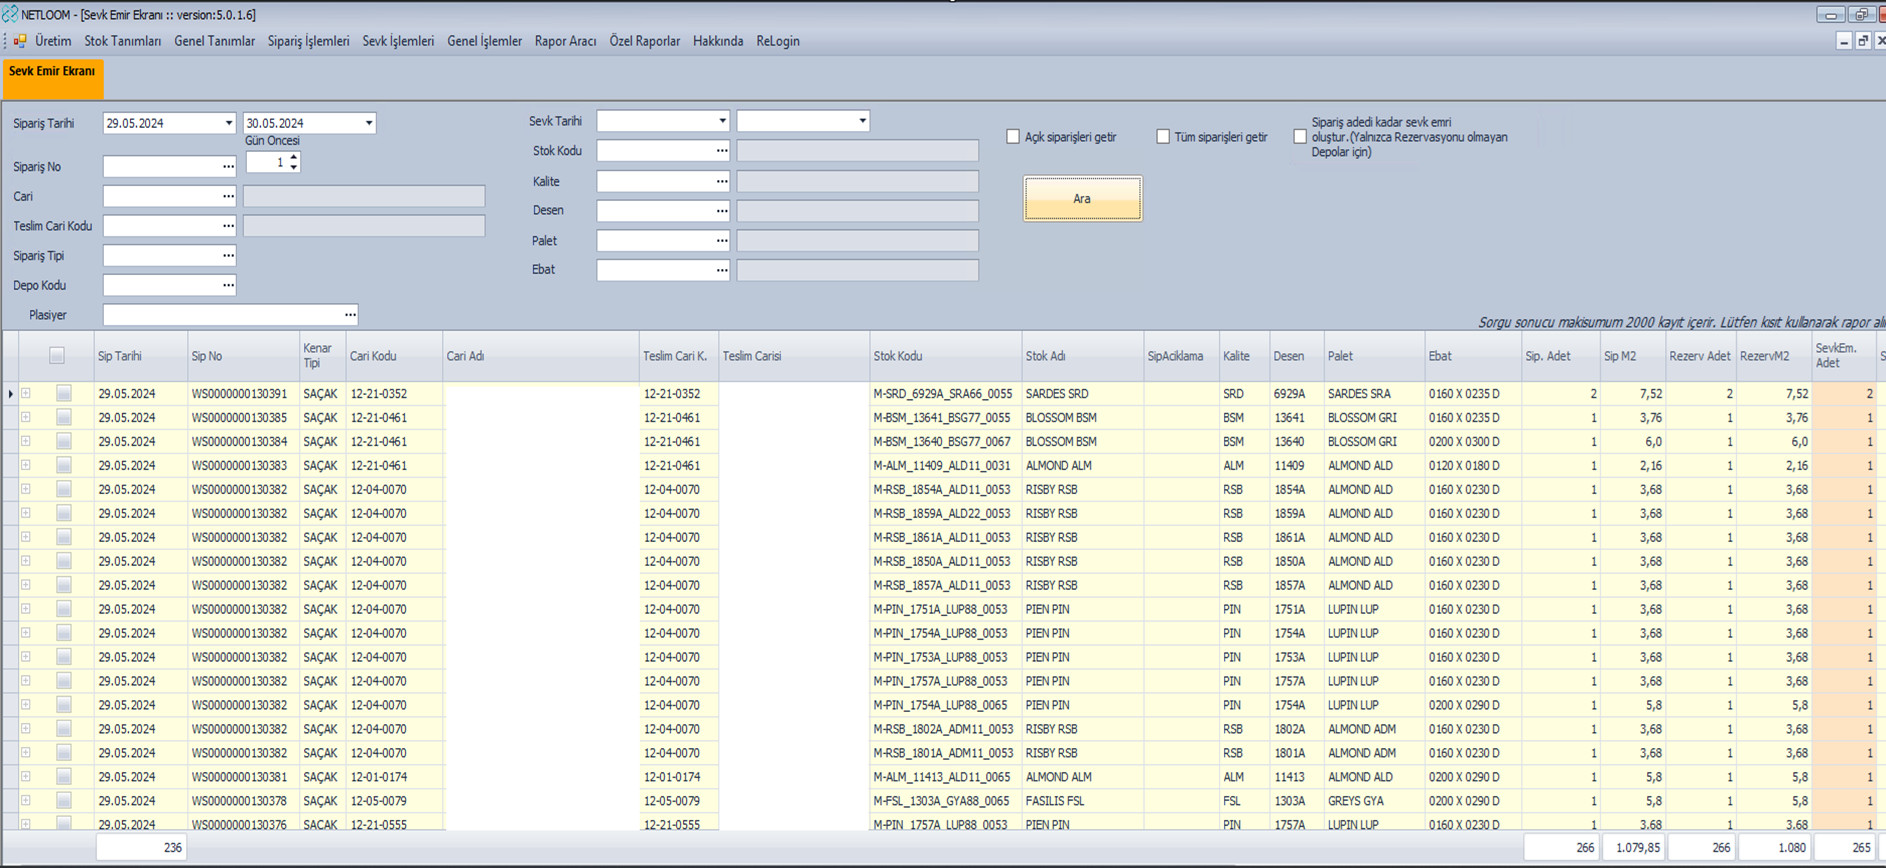Open the Ebat lookup ellipsis button
This screenshot has width=1886, height=868.
coord(721,270)
